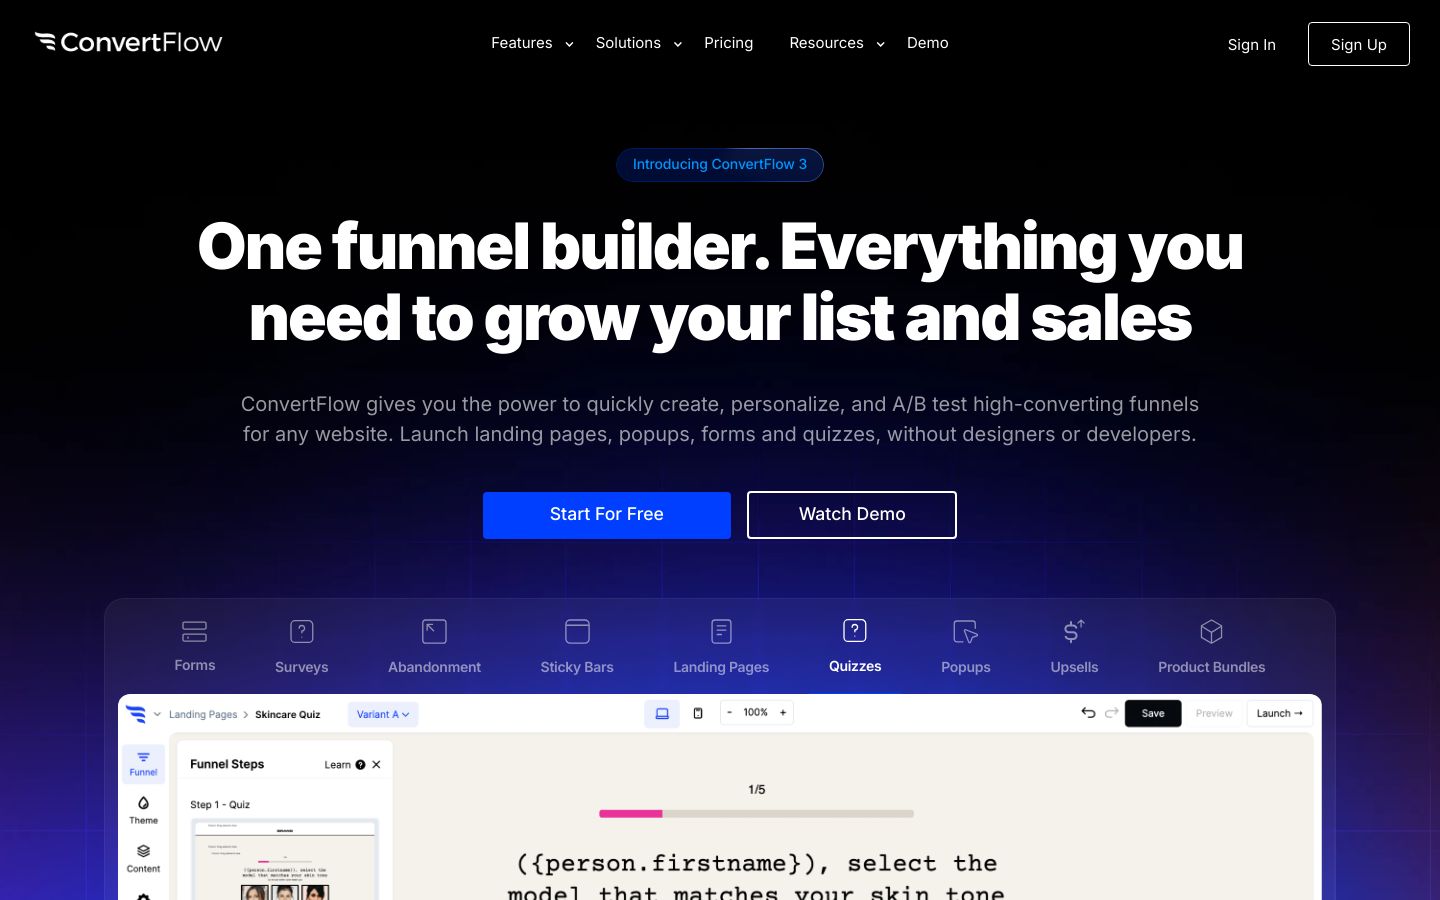Viewport: 1440px width, 900px height.
Task: Click the 1/5 step indicator
Action: [757, 790]
